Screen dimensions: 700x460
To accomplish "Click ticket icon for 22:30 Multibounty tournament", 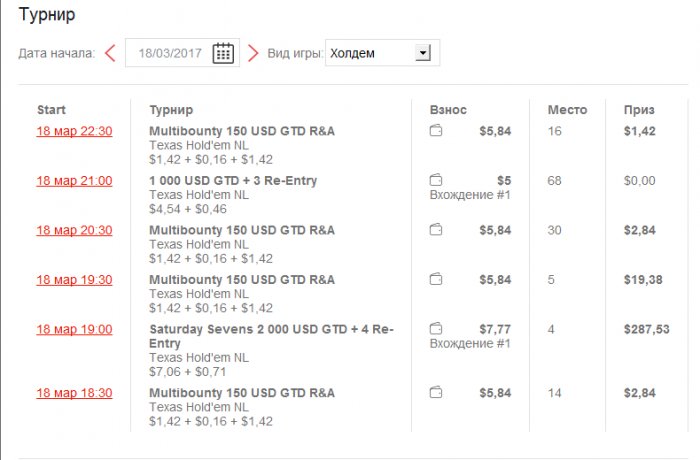I will pyautogui.click(x=436, y=131).
